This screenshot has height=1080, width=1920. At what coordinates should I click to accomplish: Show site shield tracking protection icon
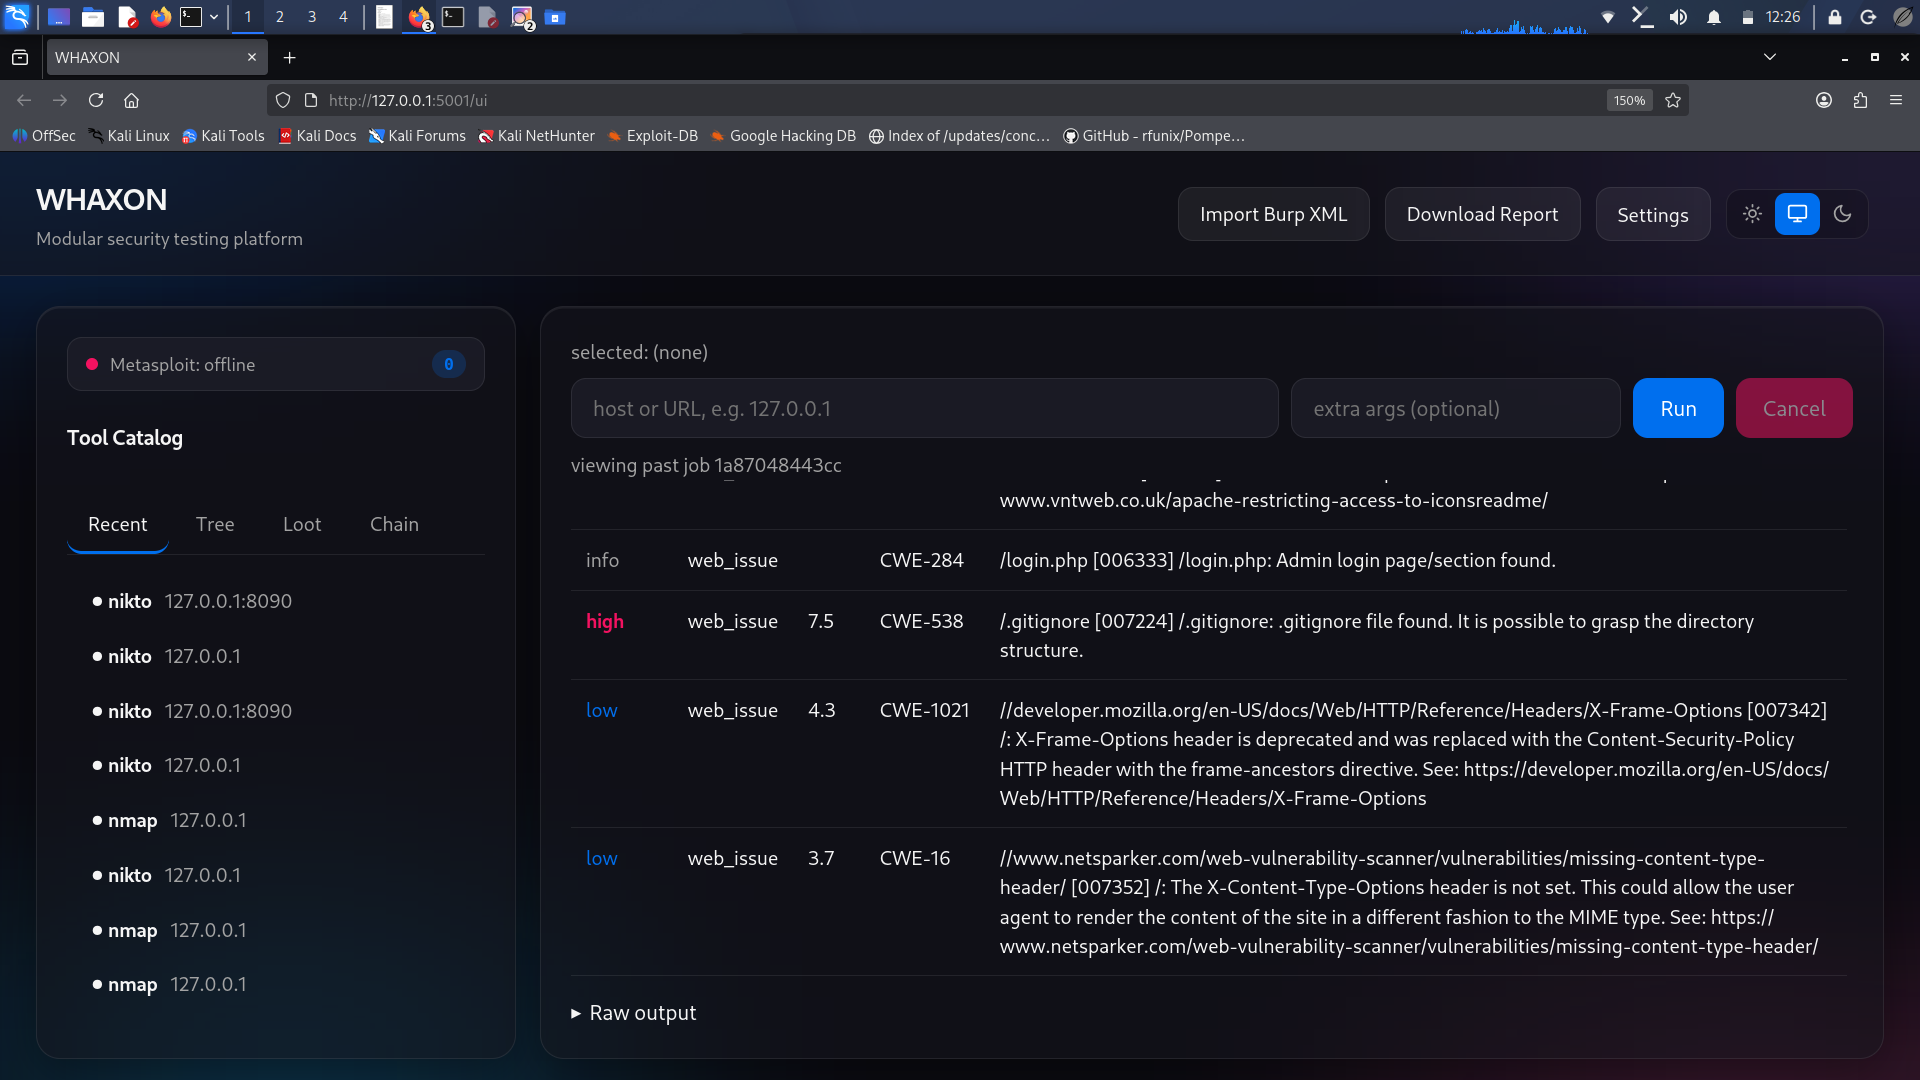click(x=283, y=100)
